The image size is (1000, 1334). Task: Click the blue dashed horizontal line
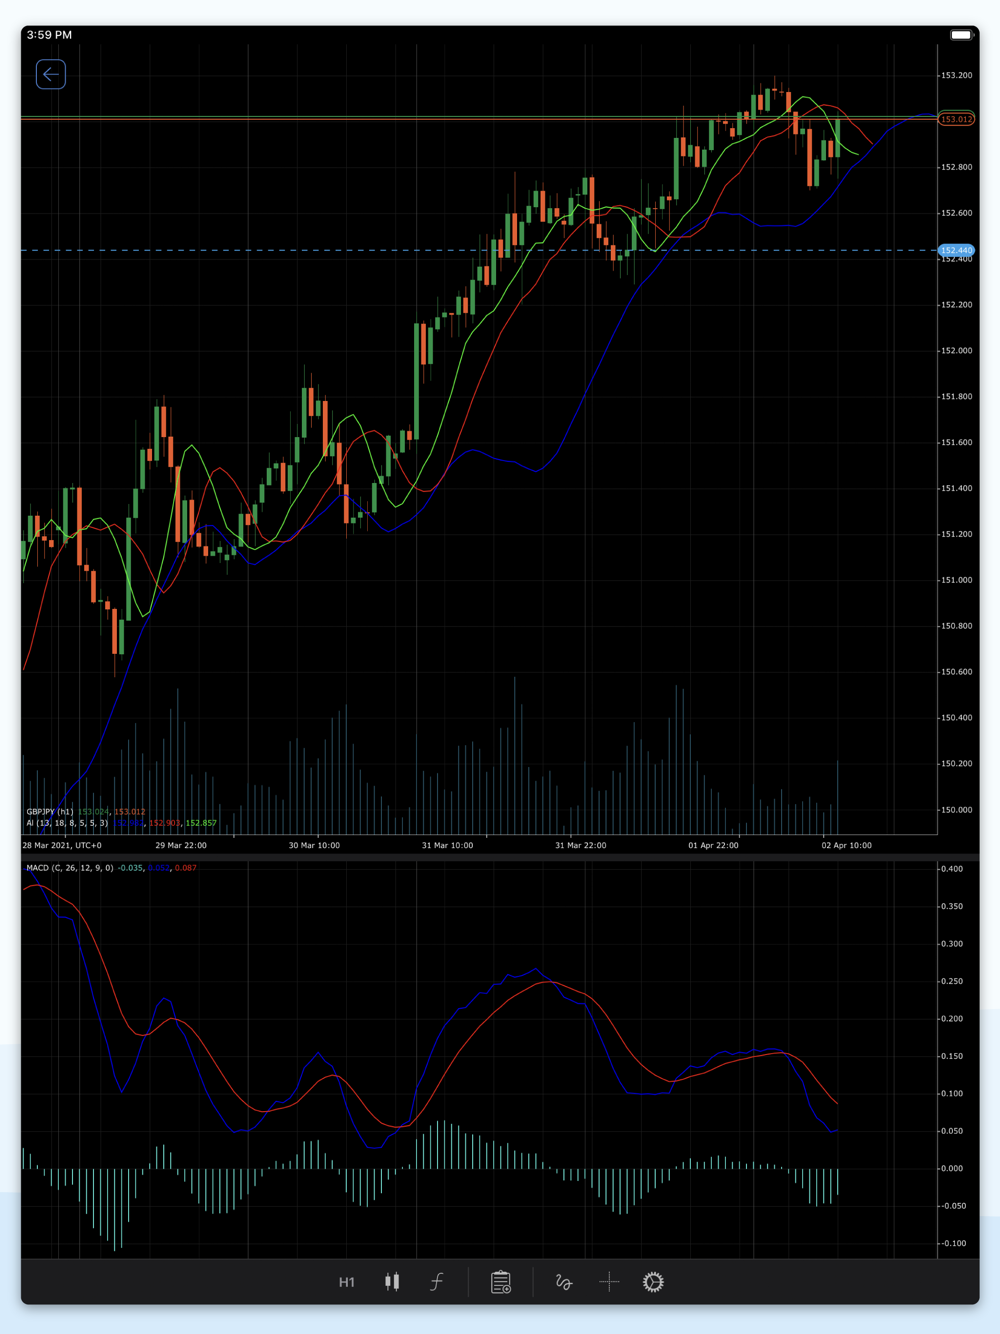(300, 250)
